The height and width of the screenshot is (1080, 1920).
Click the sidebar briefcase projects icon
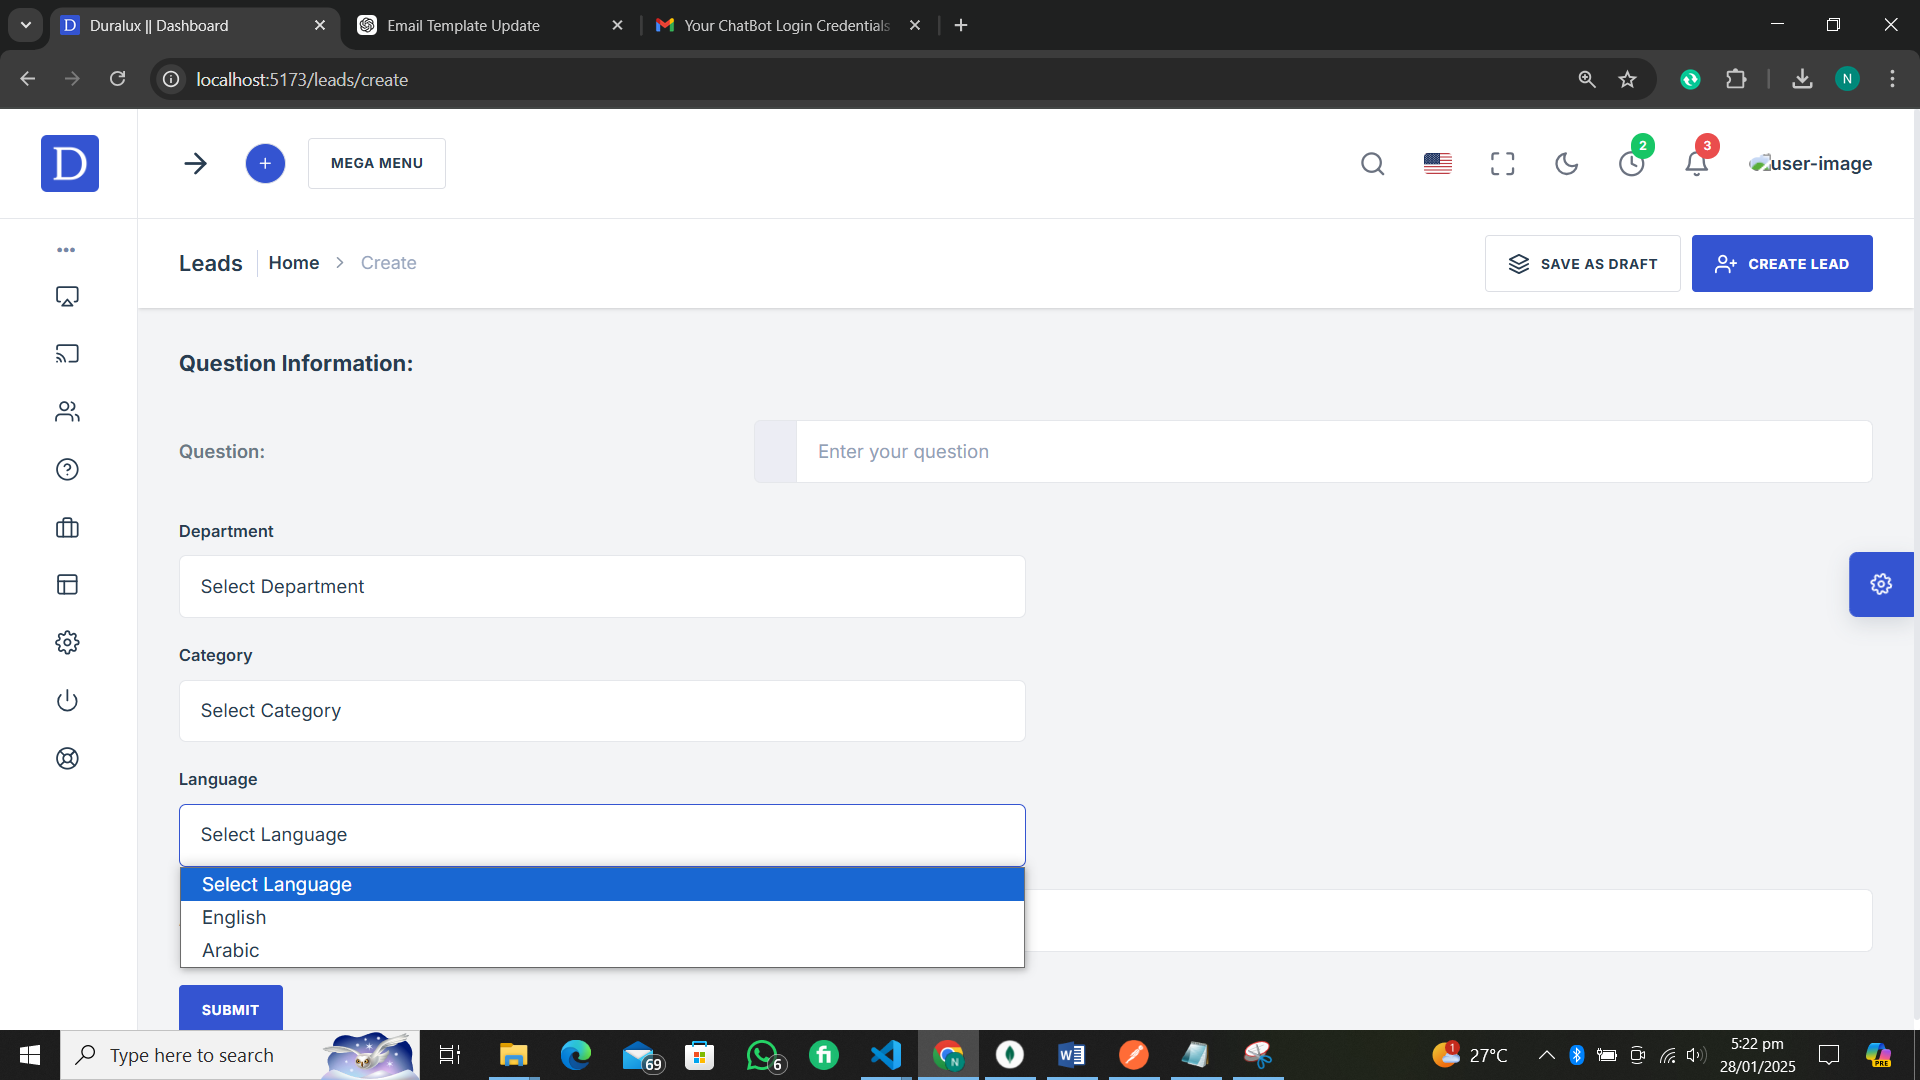pyautogui.click(x=67, y=528)
